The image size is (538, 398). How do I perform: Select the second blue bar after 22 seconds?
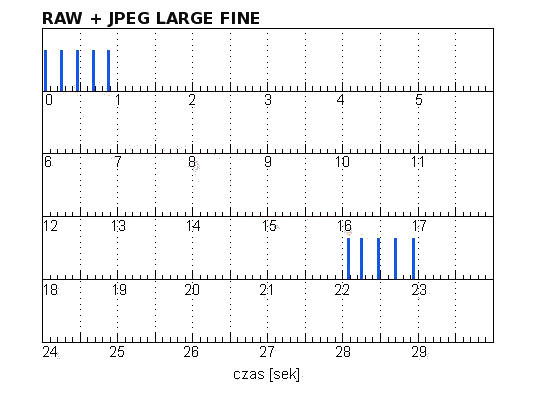tap(361, 258)
